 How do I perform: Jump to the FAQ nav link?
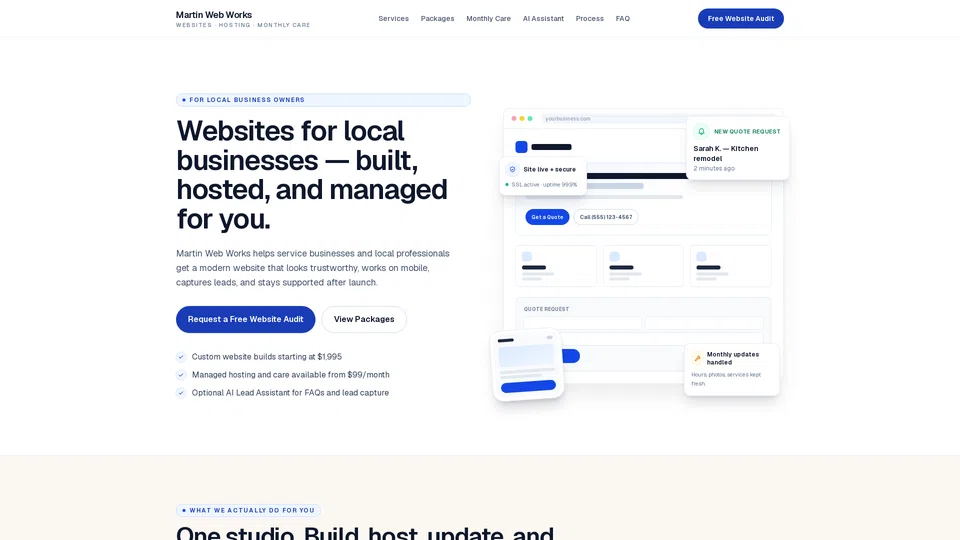[623, 18]
